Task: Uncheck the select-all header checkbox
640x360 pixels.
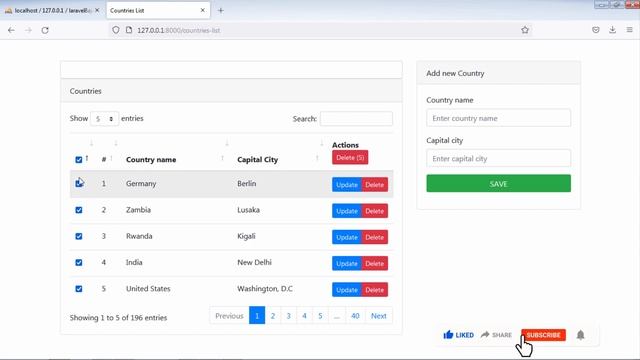Action: tap(79, 160)
